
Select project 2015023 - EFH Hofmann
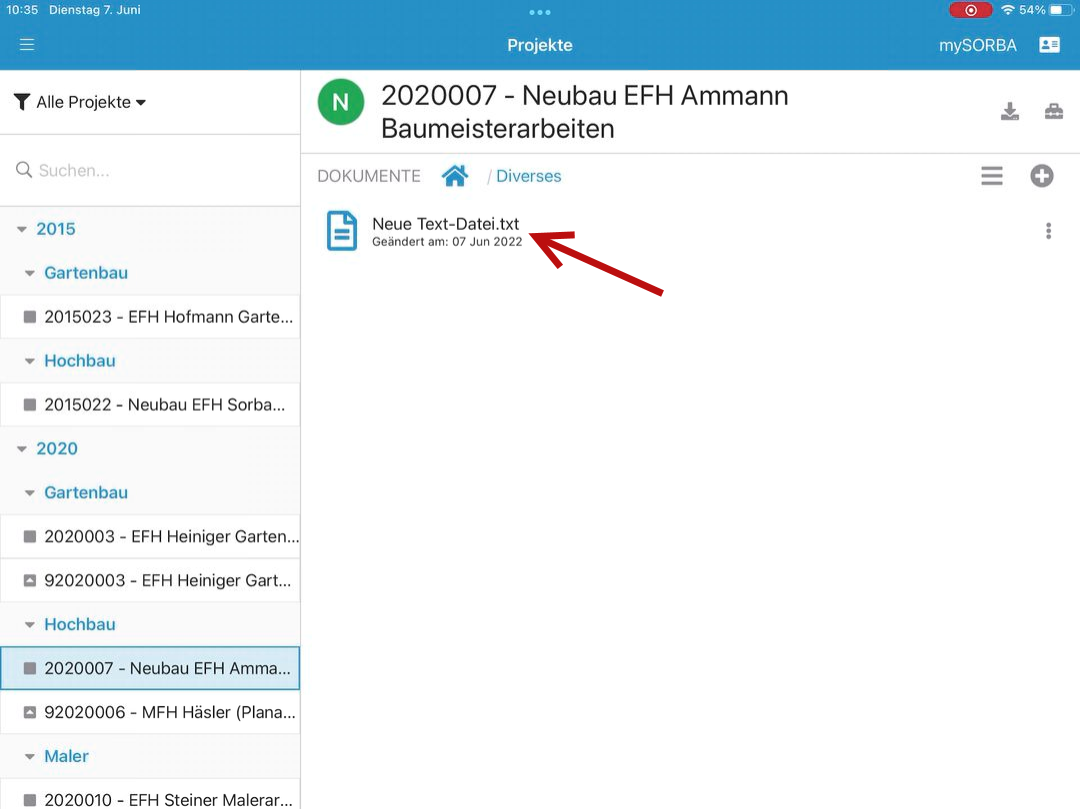pyautogui.click(x=160, y=317)
